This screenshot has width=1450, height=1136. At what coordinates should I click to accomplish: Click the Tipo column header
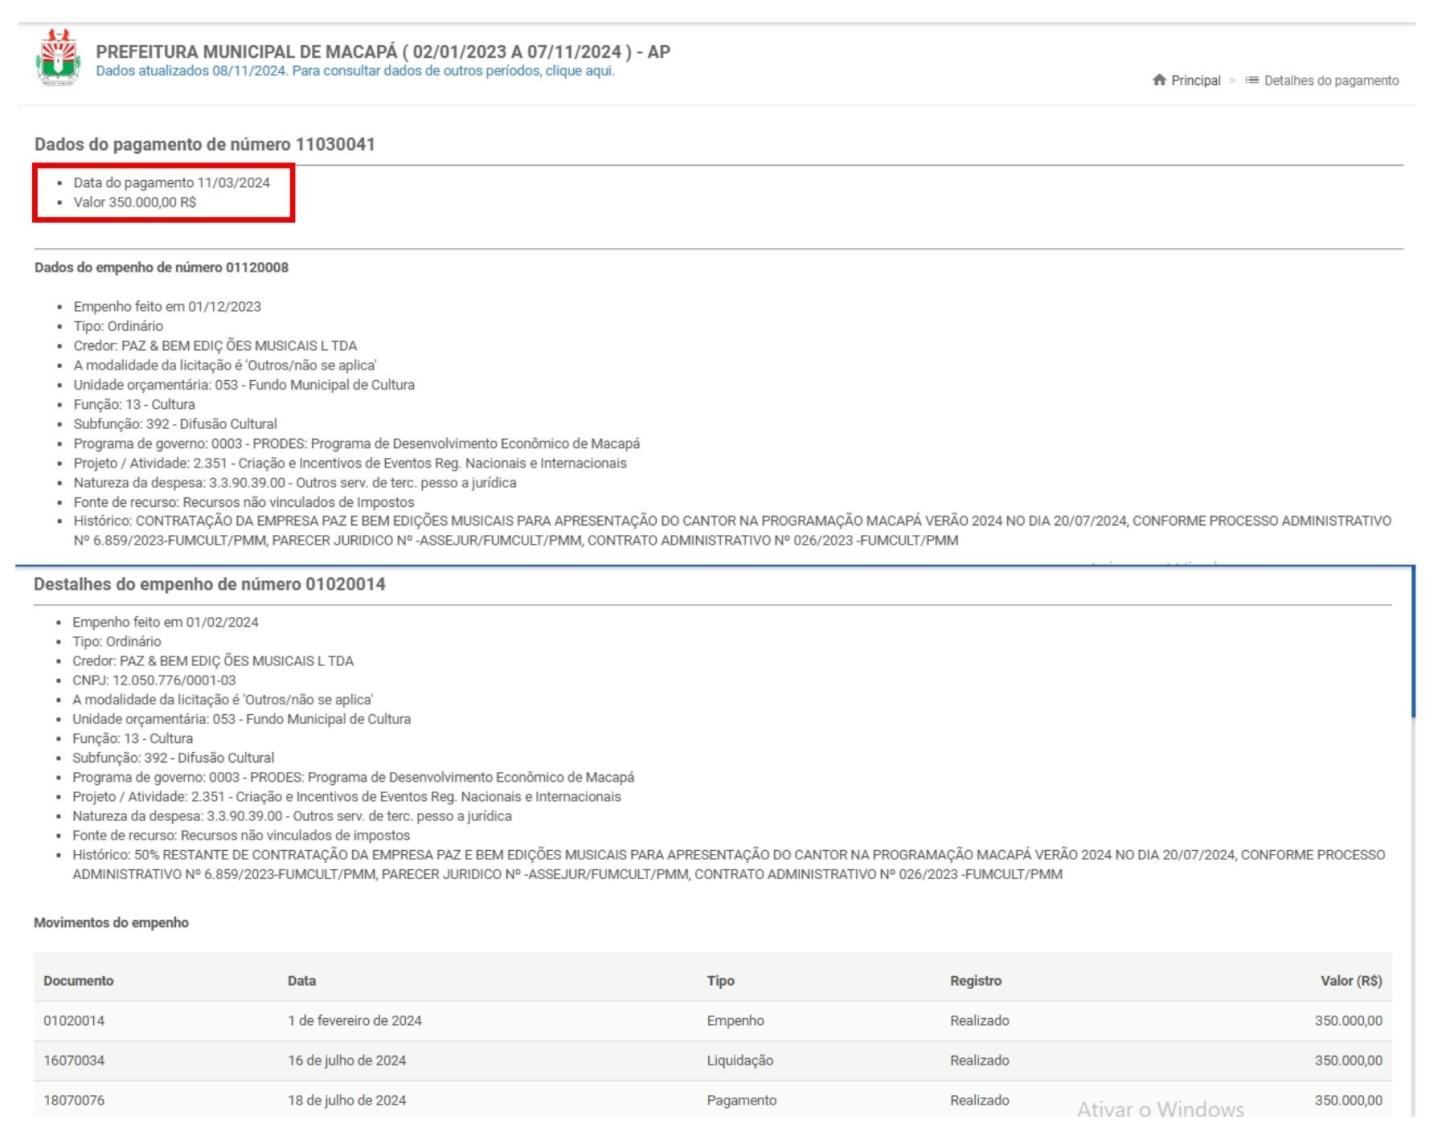(x=720, y=981)
